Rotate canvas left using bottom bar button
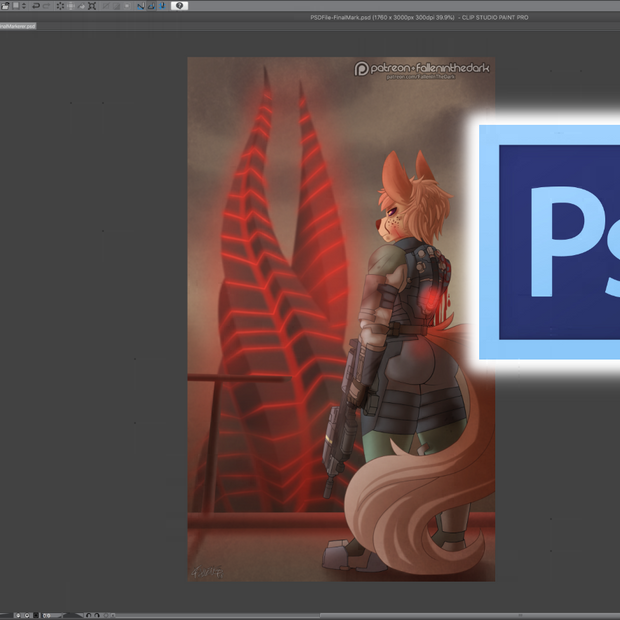The height and width of the screenshot is (620, 620). (88, 615)
